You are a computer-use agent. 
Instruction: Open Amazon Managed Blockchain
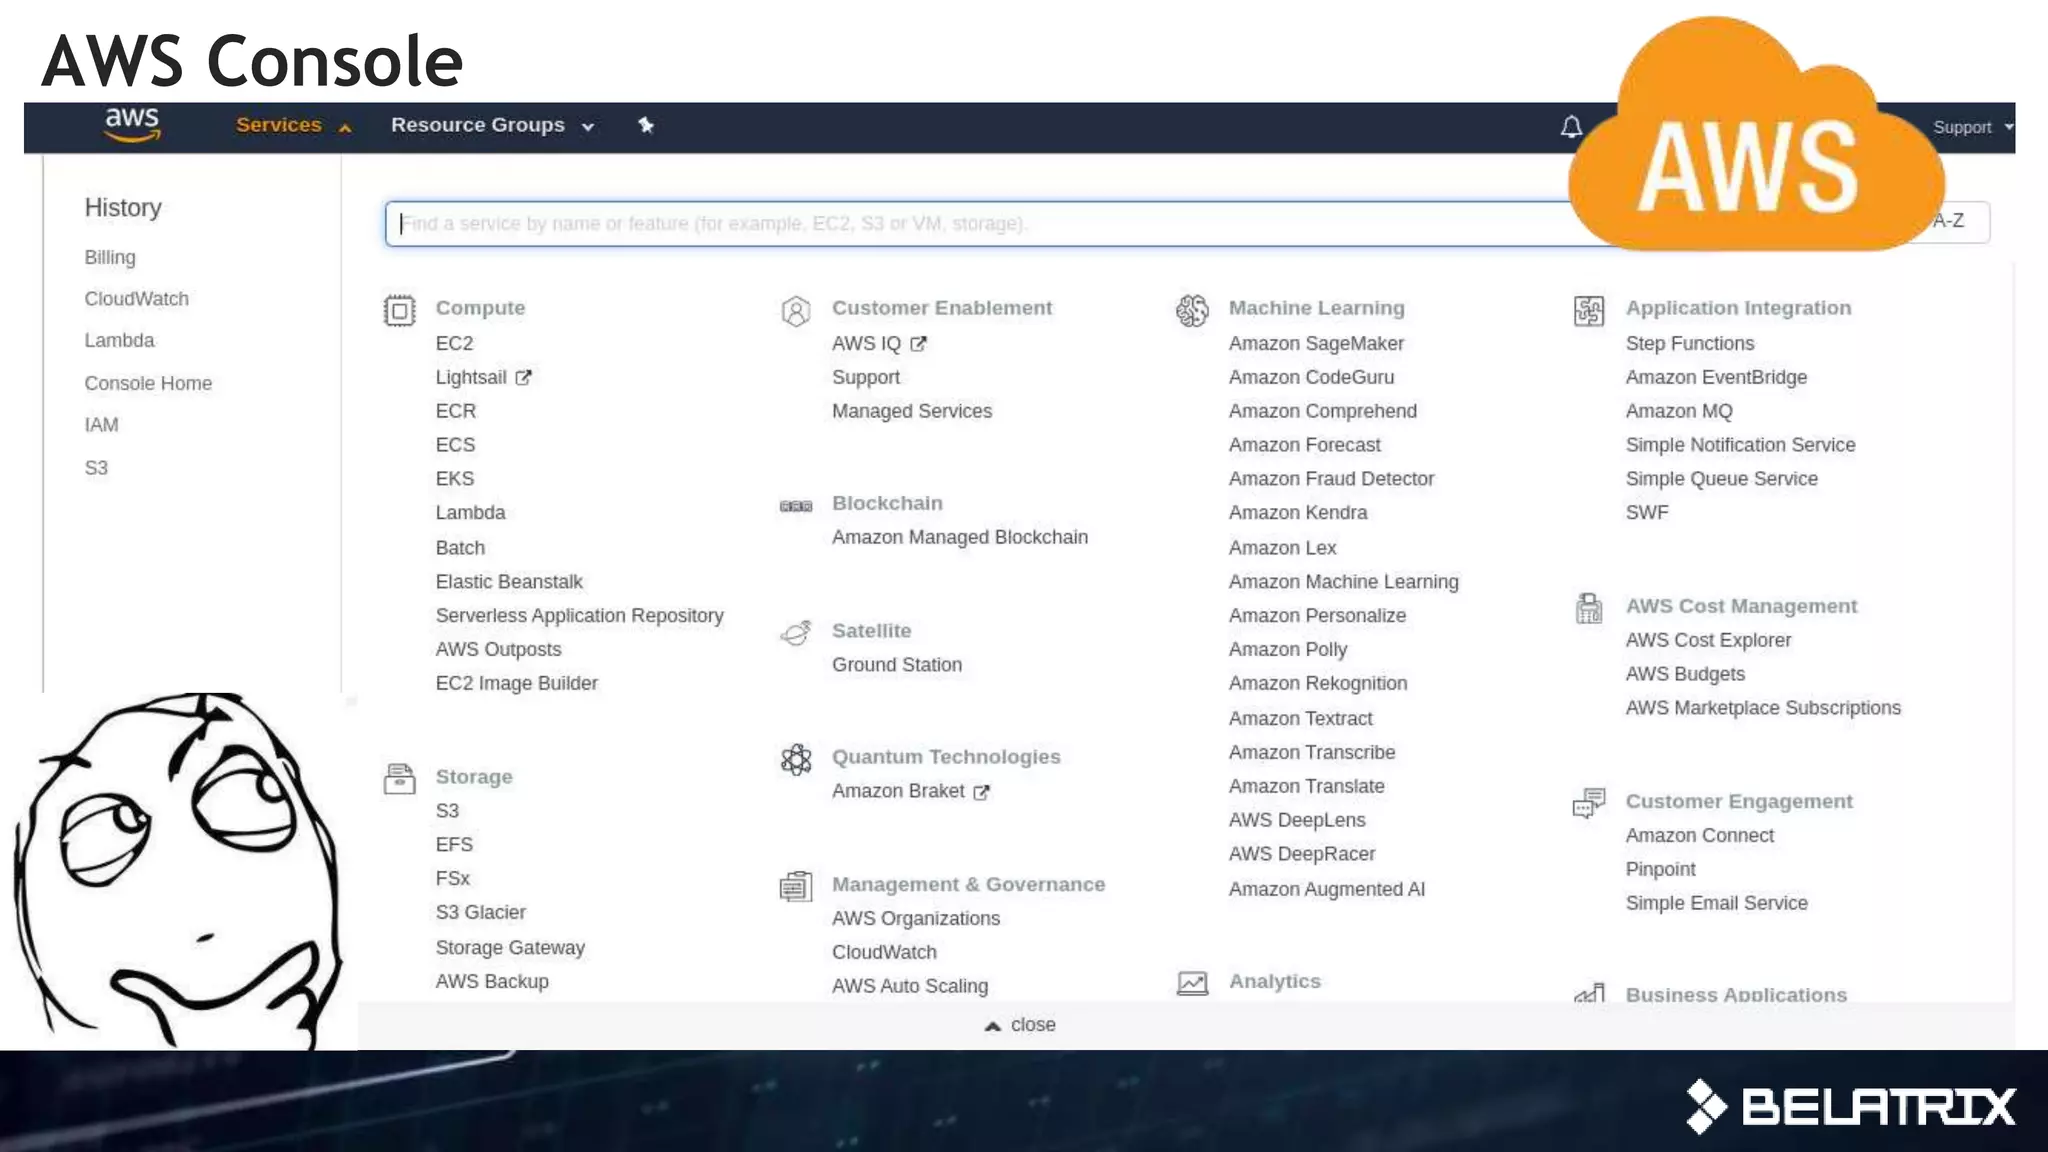pos(960,537)
